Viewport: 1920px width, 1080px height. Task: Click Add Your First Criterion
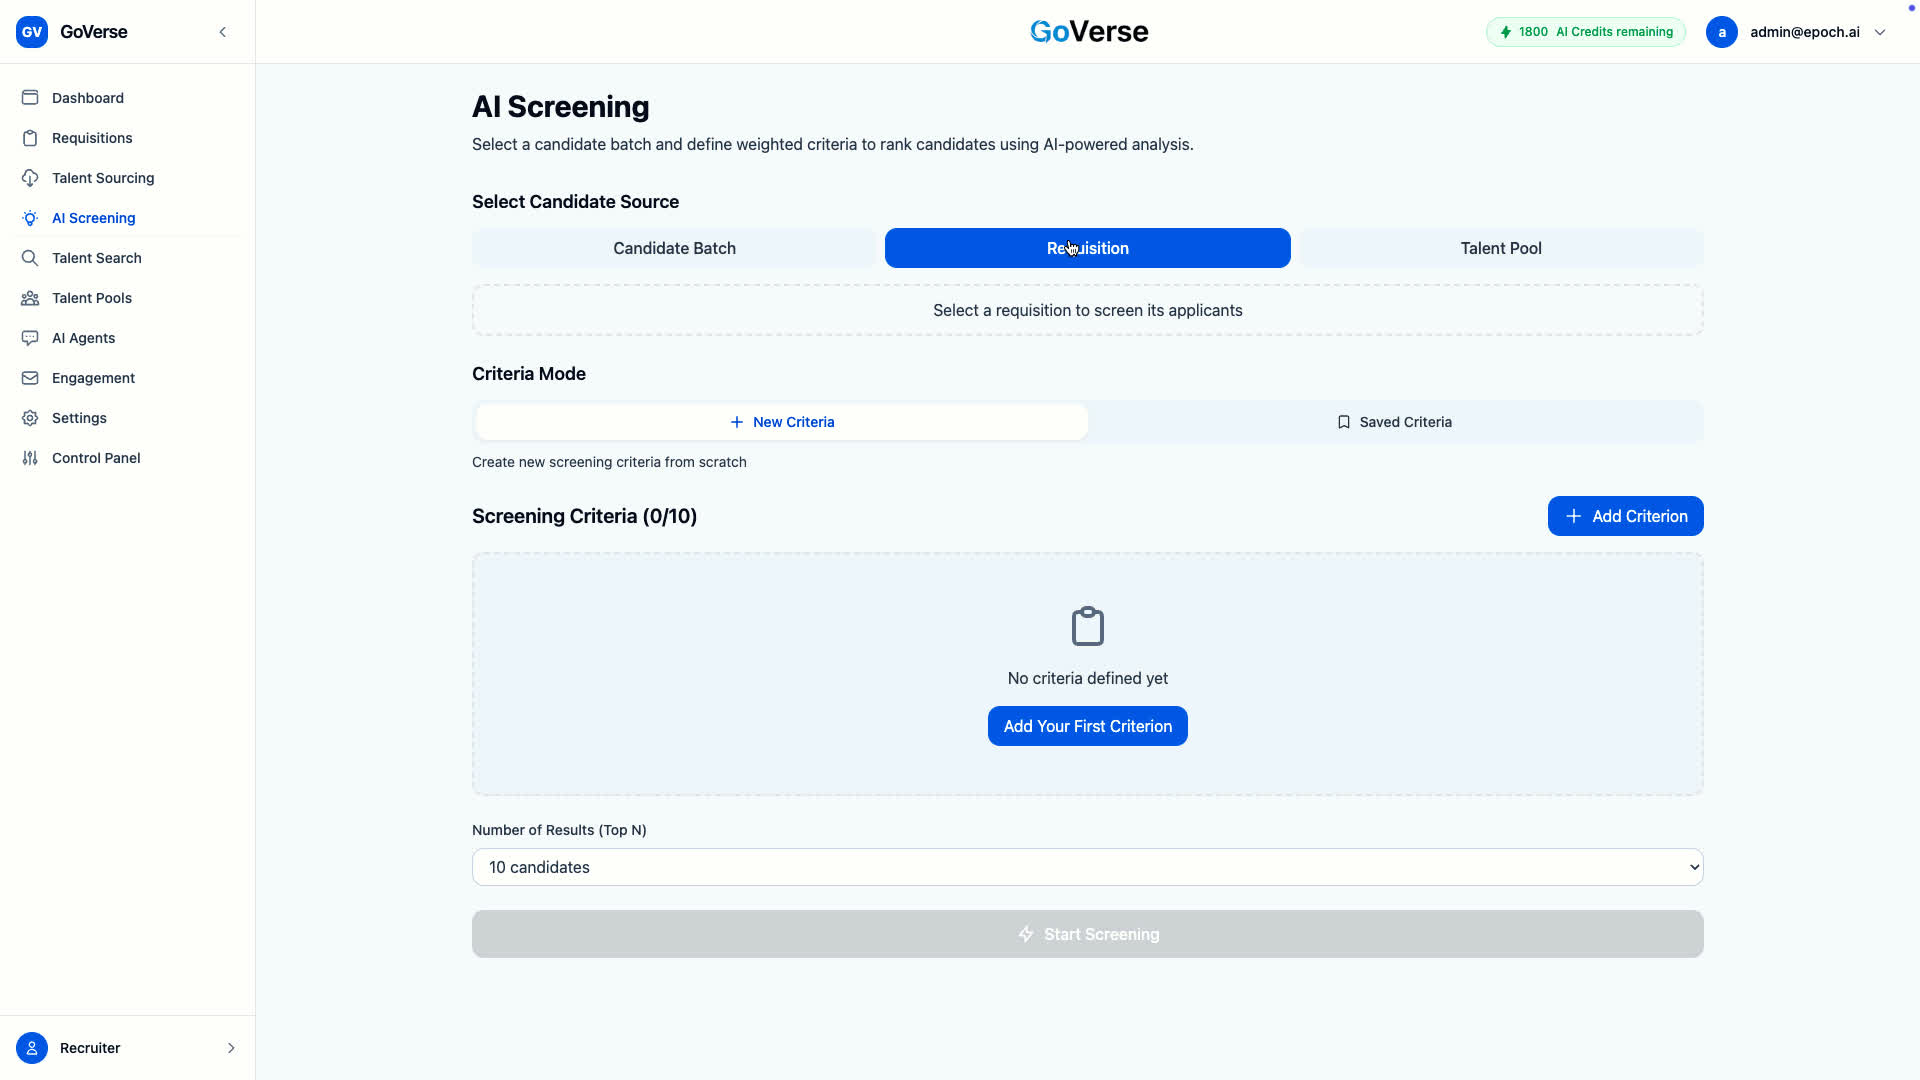click(1087, 726)
